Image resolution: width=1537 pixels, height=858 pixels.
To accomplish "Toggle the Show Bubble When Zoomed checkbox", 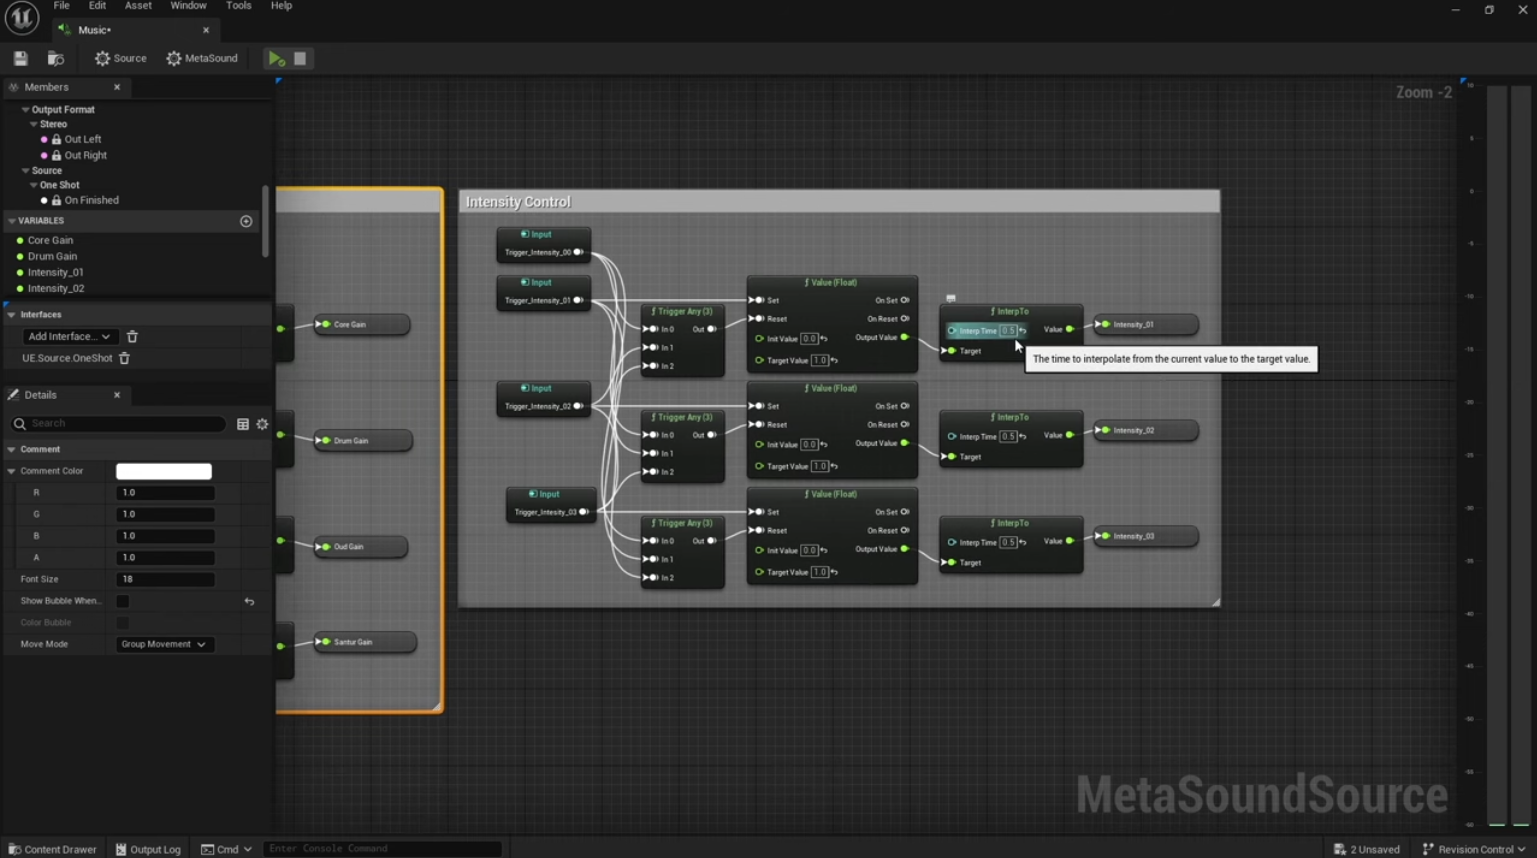I will (123, 601).
